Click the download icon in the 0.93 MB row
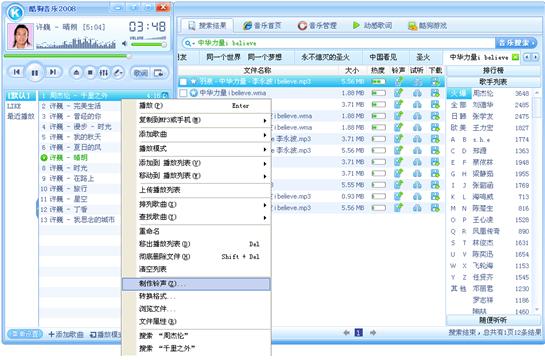545x360 pixels. click(435, 196)
